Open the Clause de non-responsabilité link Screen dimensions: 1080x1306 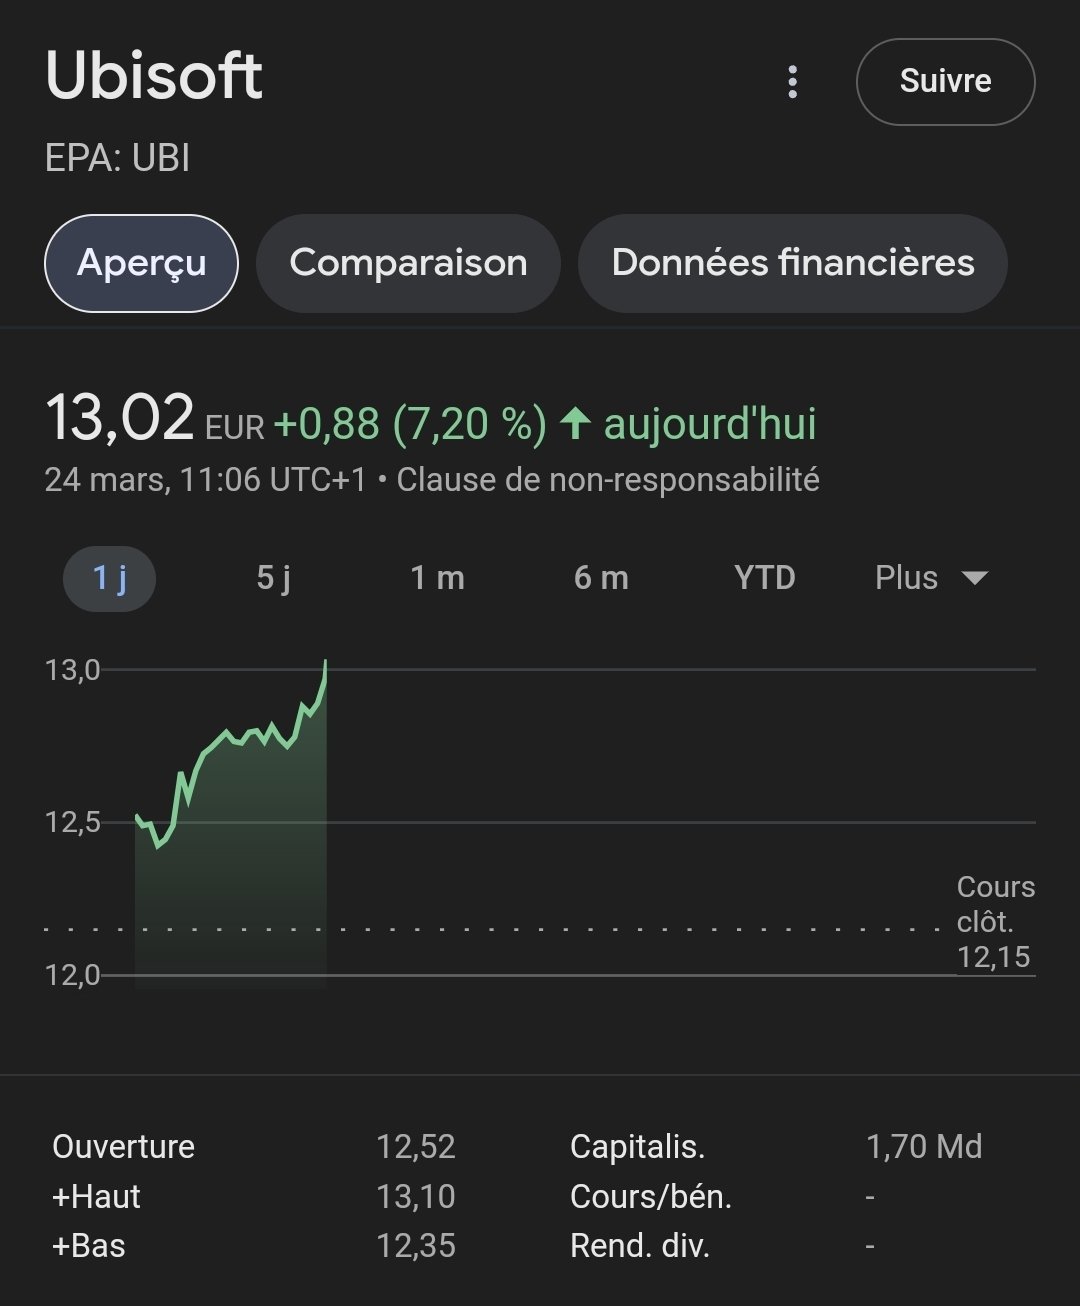[x=608, y=480]
